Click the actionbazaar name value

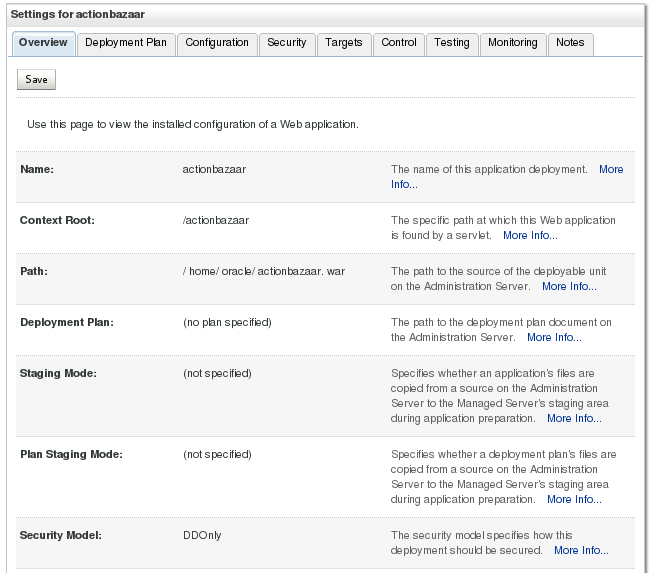pos(214,170)
